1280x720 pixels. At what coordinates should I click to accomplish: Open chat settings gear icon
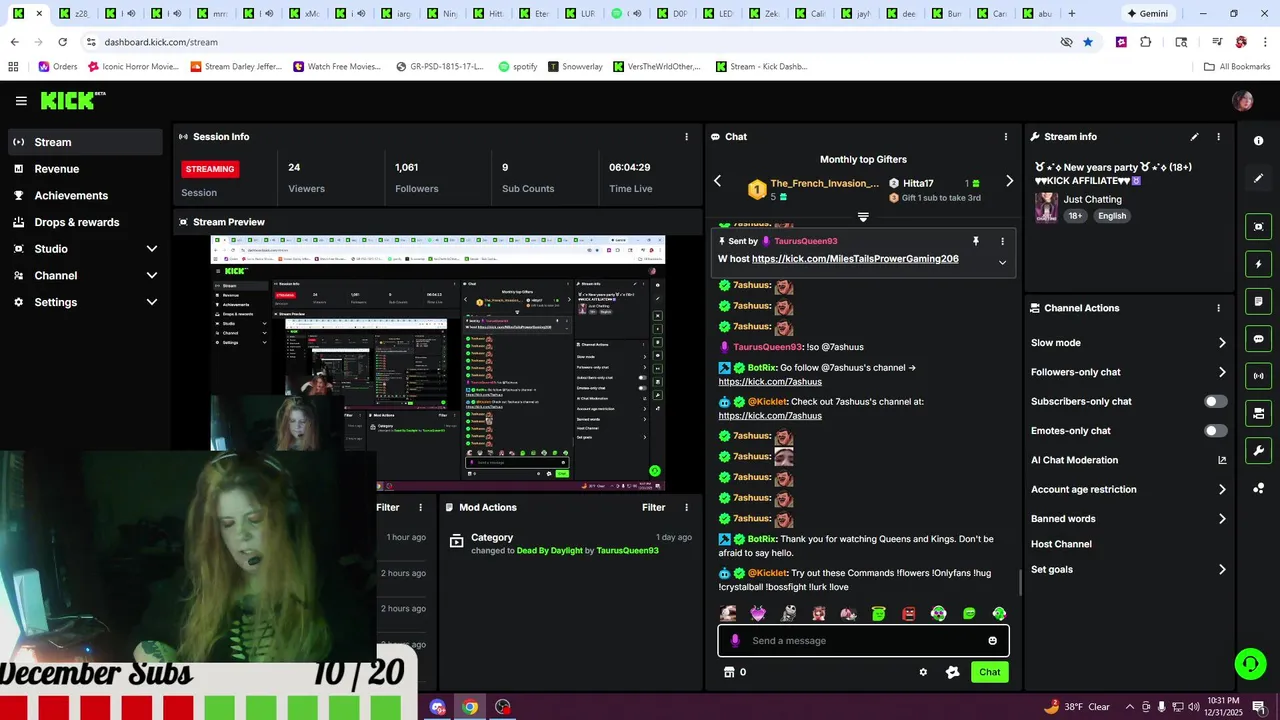[923, 672]
